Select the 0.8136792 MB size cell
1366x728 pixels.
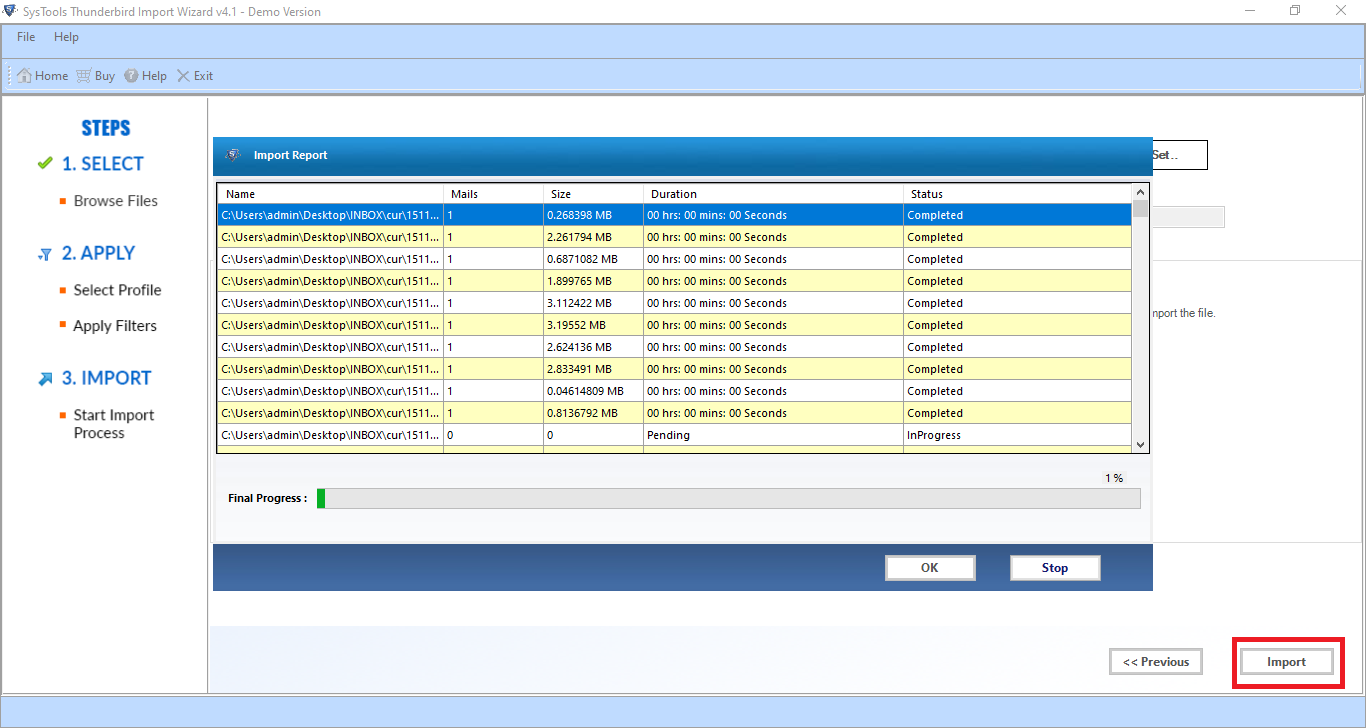[x=594, y=413]
